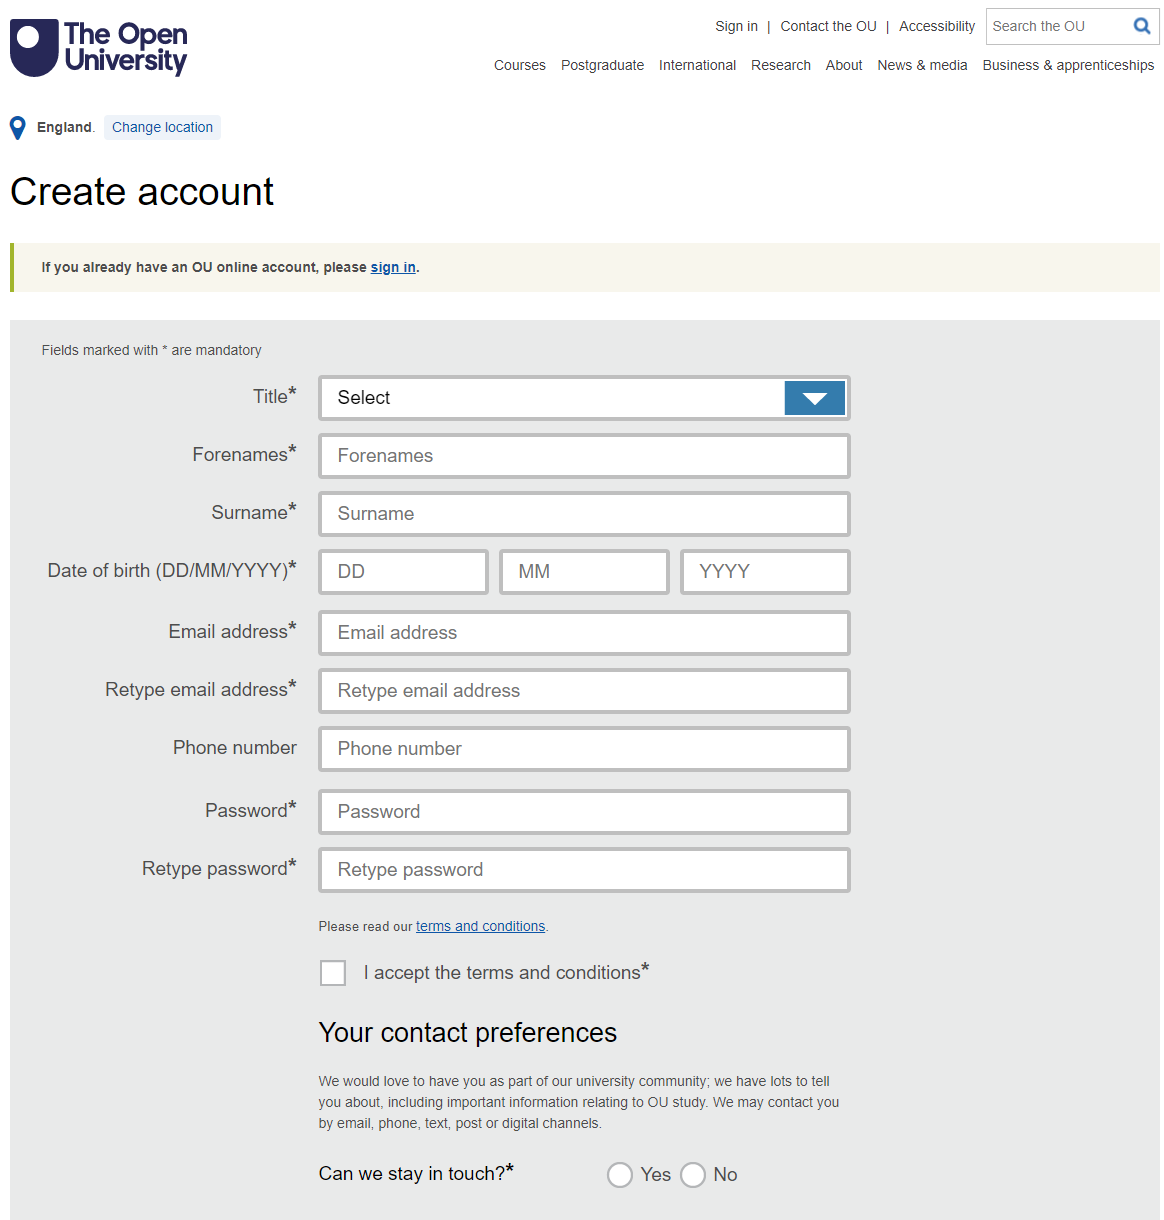Image resolution: width=1164 pixels, height=1220 pixels.
Task: Open the Title dropdown arrow
Action: [x=814, y=398]
